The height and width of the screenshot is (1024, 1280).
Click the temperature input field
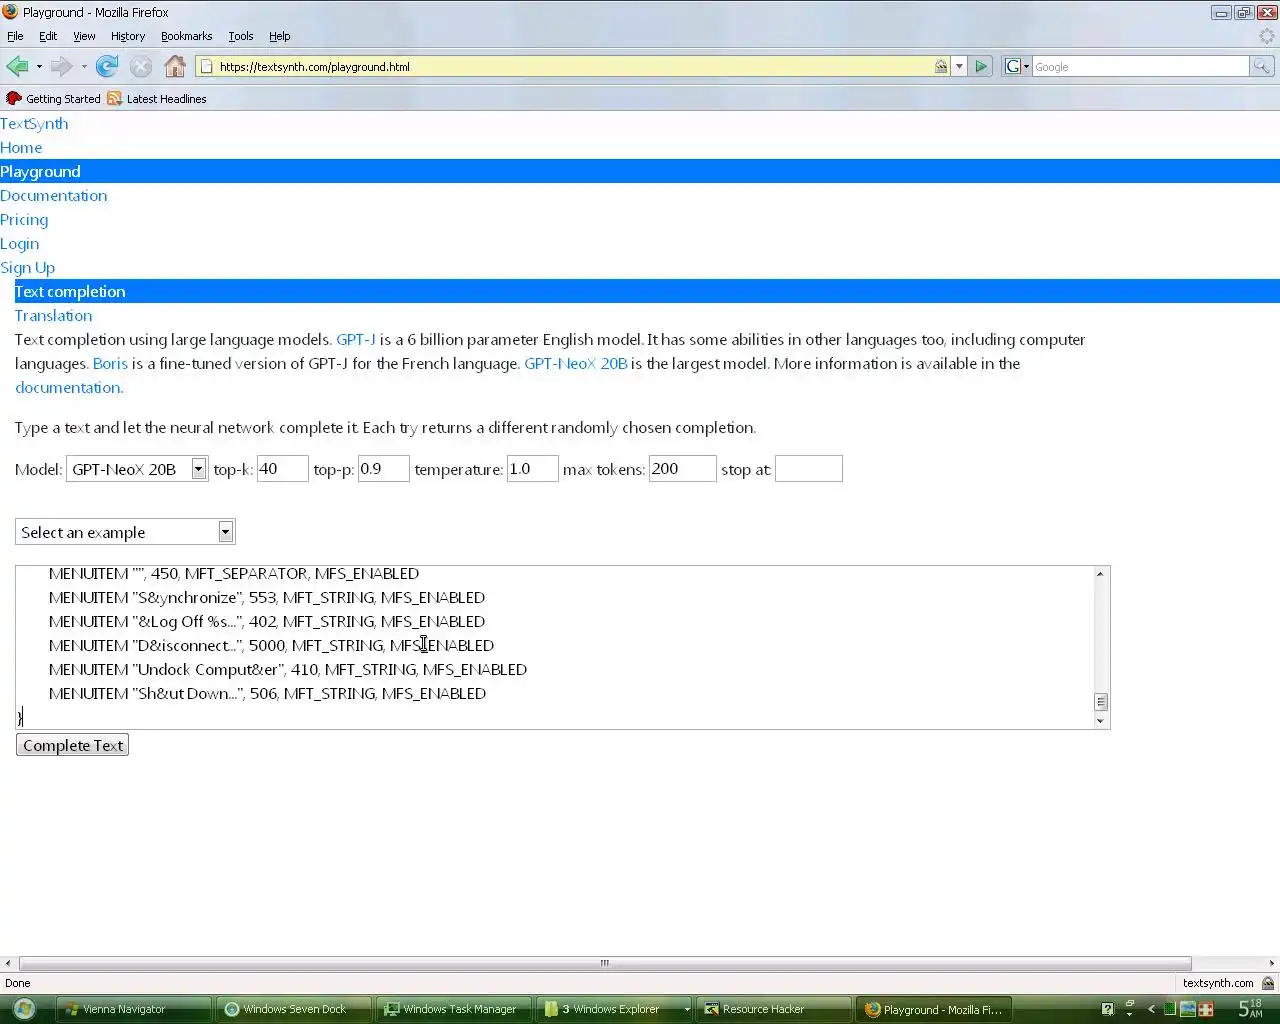click(x=532, y=469)
